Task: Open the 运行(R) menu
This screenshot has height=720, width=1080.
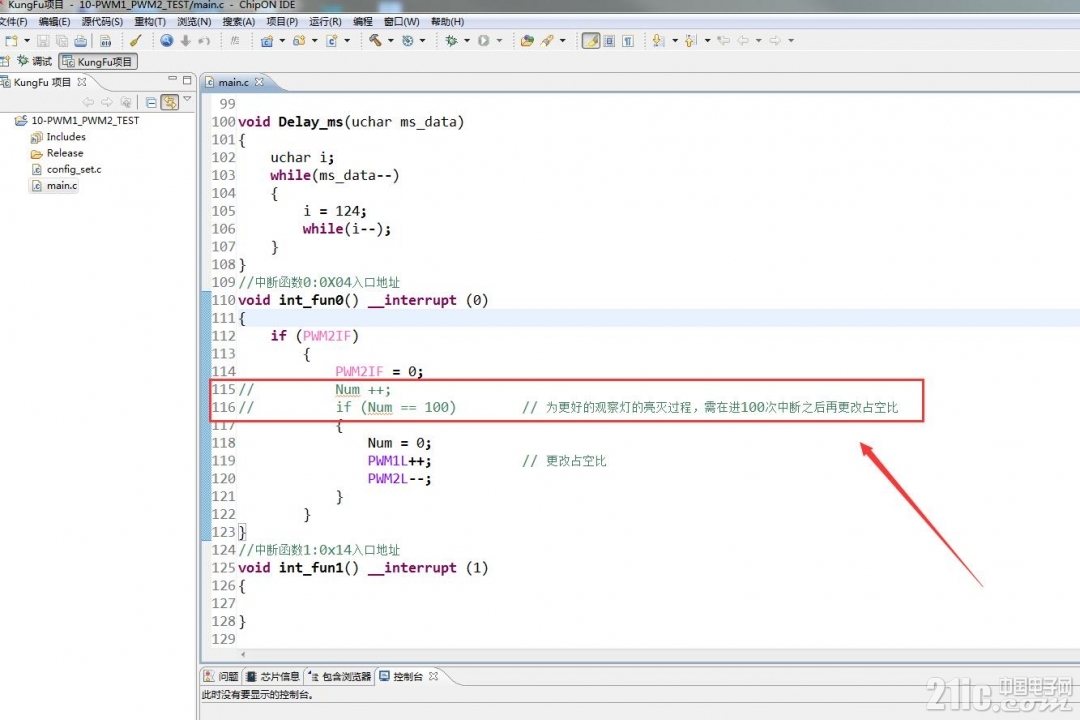Action: click(325, 21)
